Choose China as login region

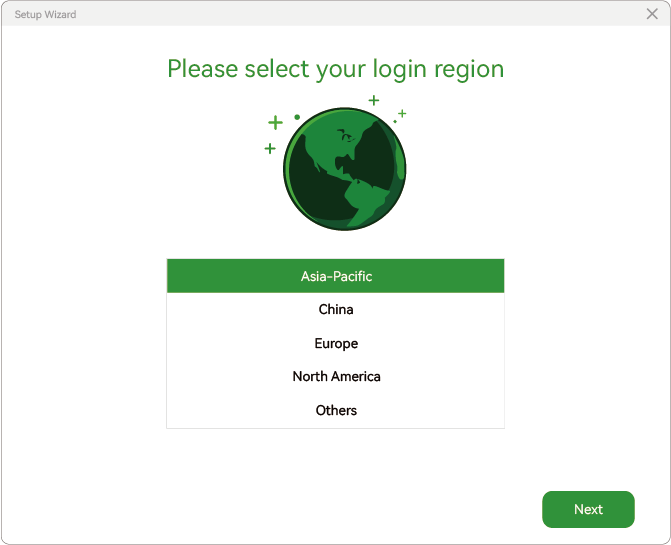click(336, 309)
